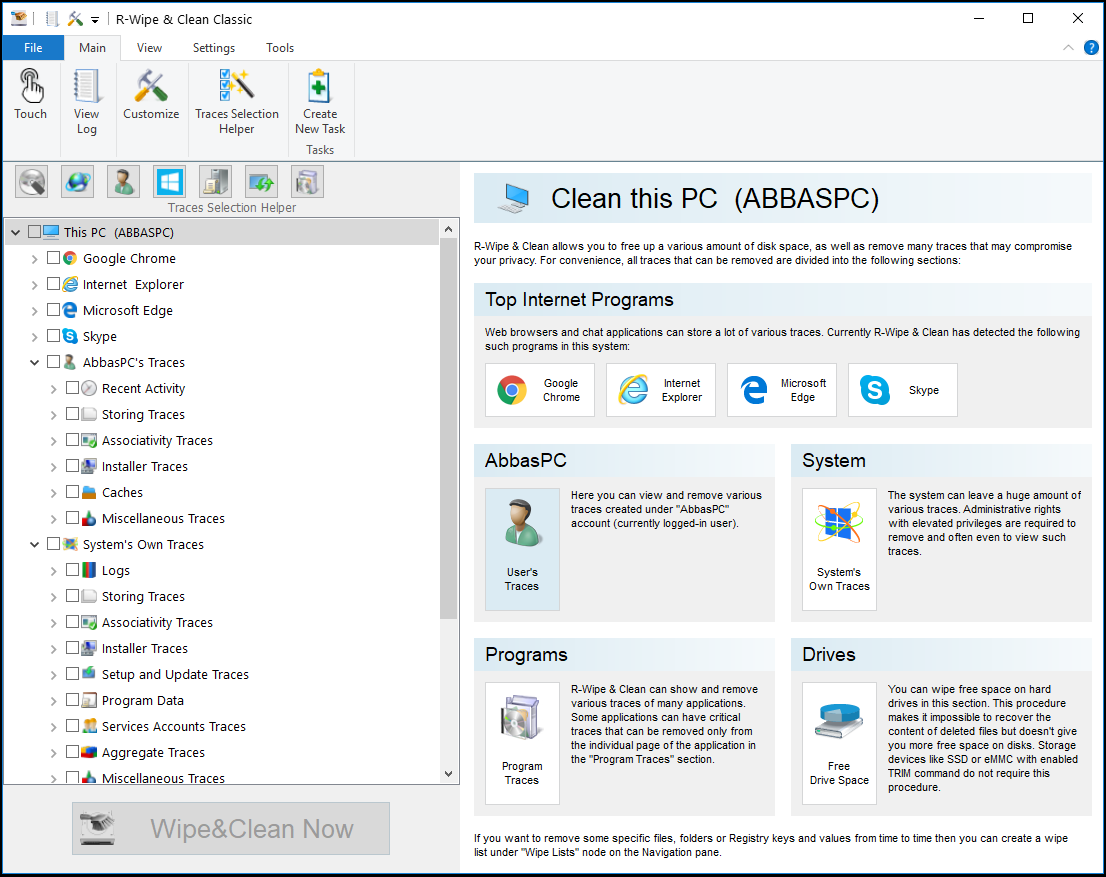Select the installer building helper icon

215,182
